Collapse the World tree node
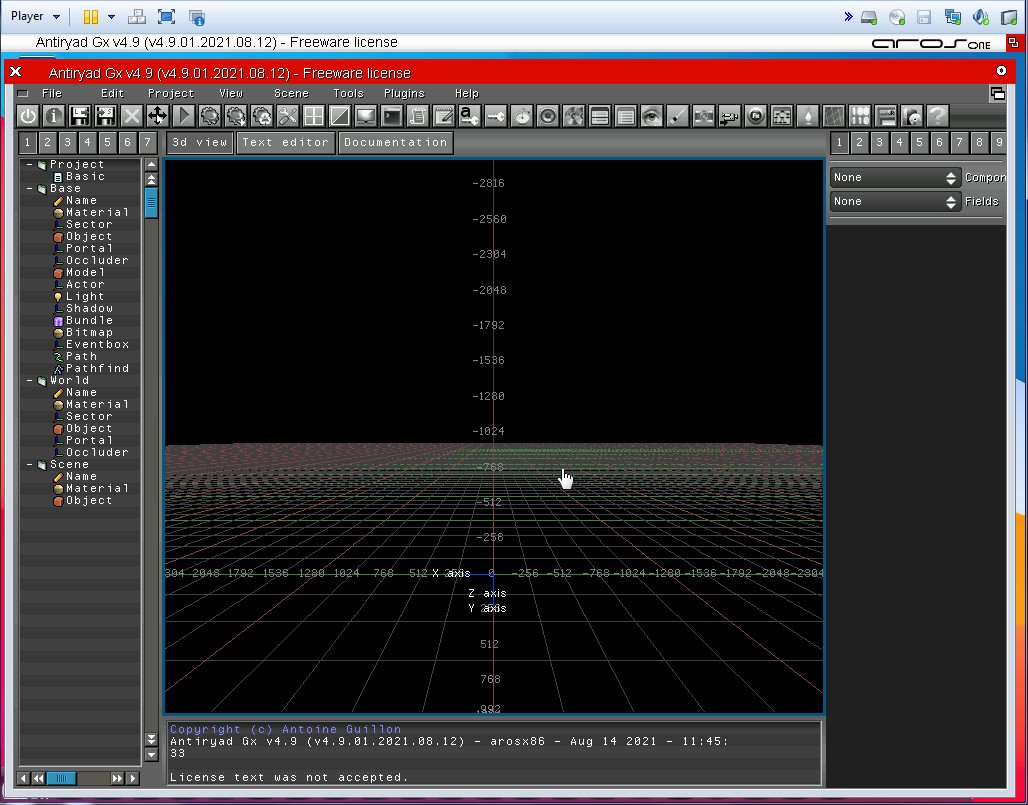Screen dimensions: 1028x805 point(28,381)
